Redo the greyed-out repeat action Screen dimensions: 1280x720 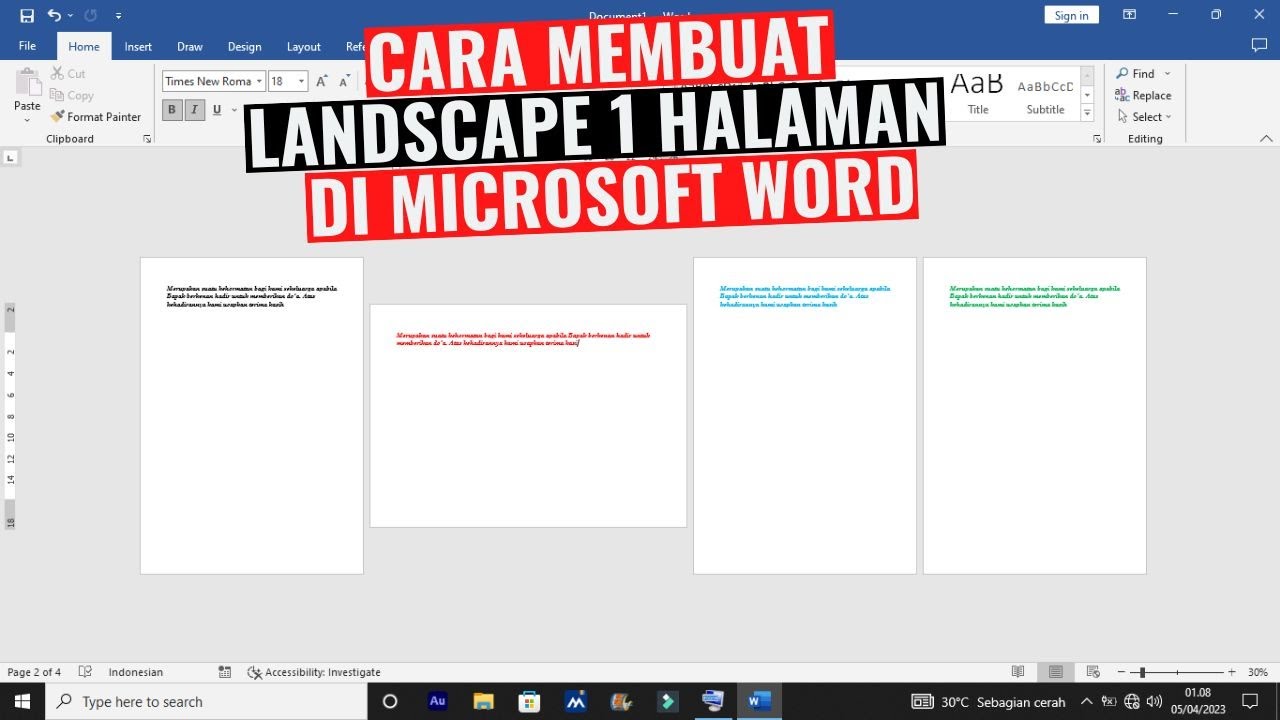(x=91, y=15)
